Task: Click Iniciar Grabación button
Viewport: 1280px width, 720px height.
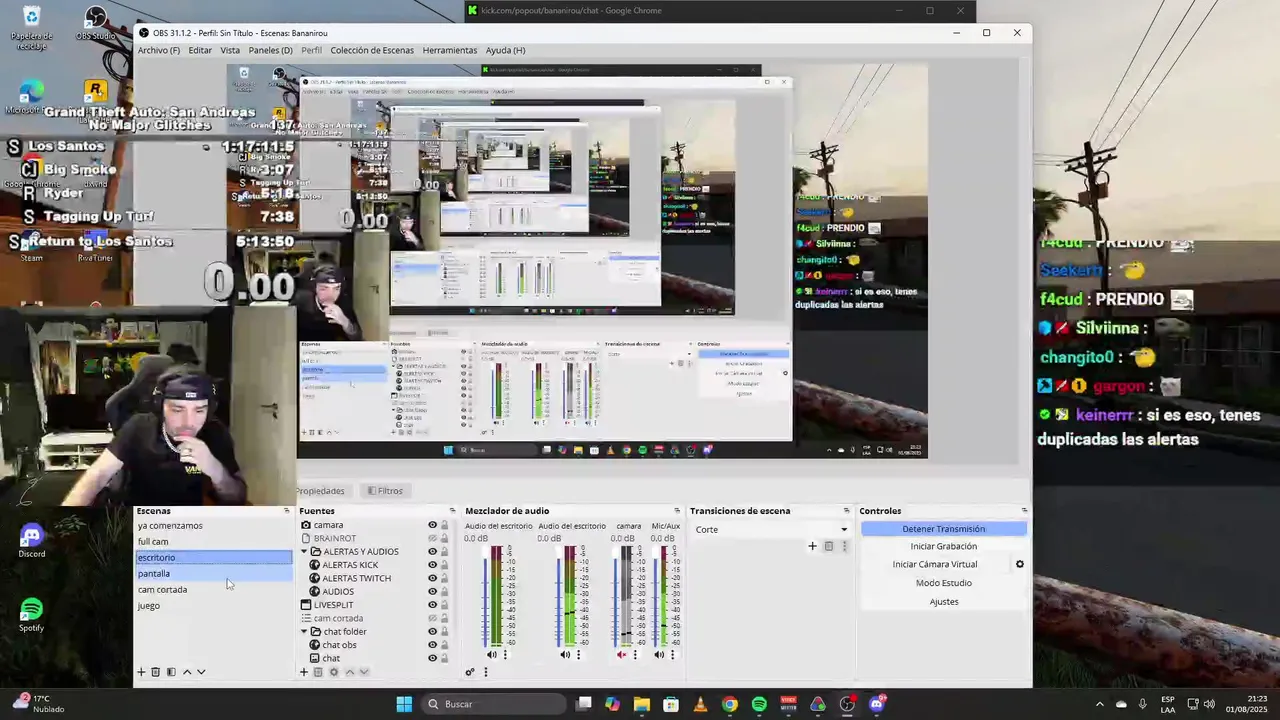Action: point(944,547)
